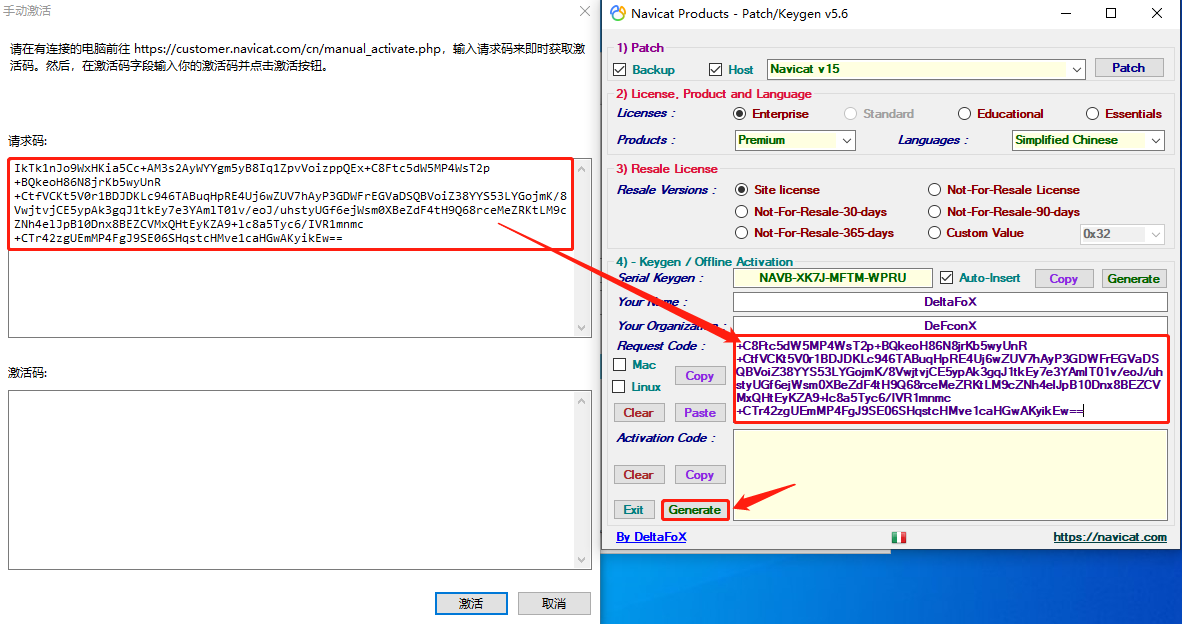Screen dimensions: 1182x624
Task: Toggle the Backup checkbox
Action: point(620,69)
